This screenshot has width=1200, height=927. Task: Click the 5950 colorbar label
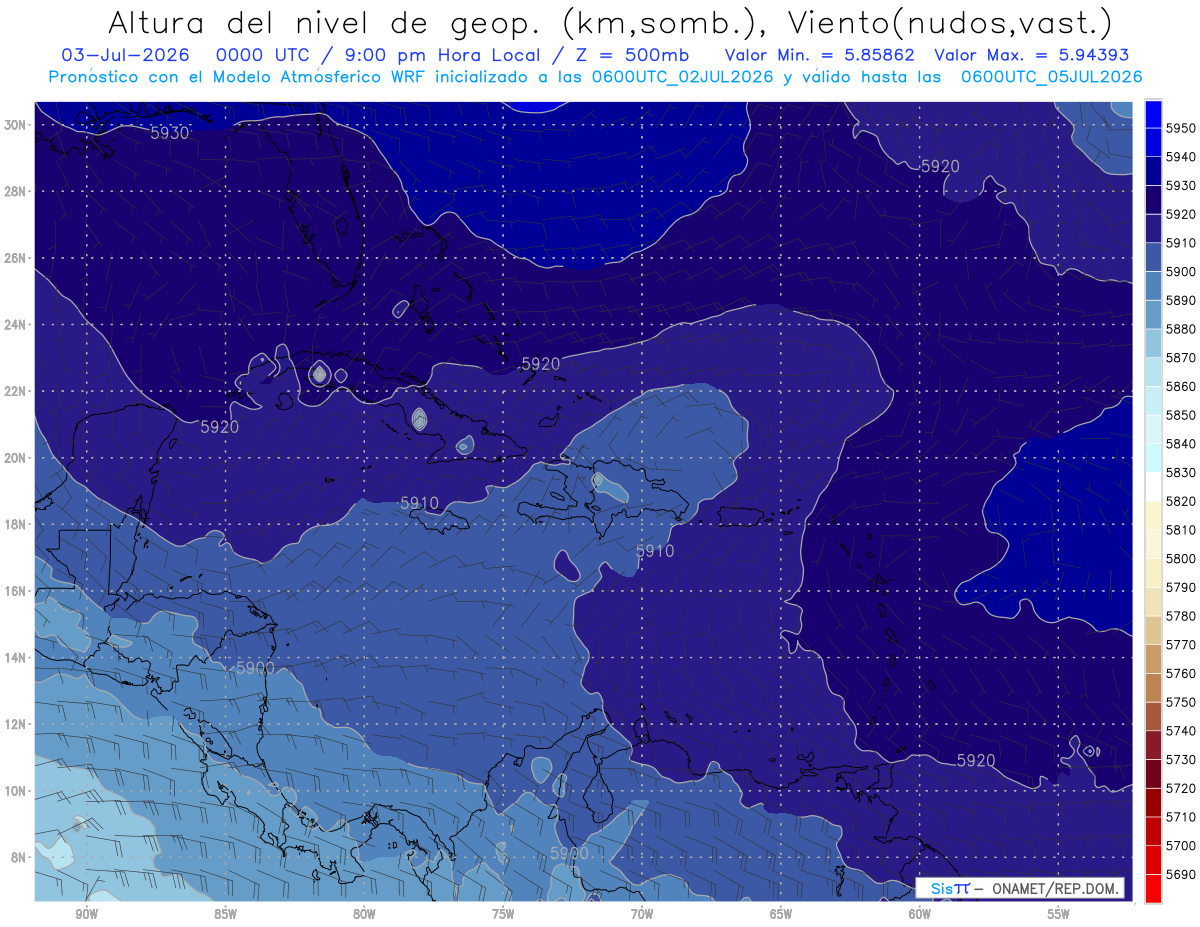click(1181, 128)
